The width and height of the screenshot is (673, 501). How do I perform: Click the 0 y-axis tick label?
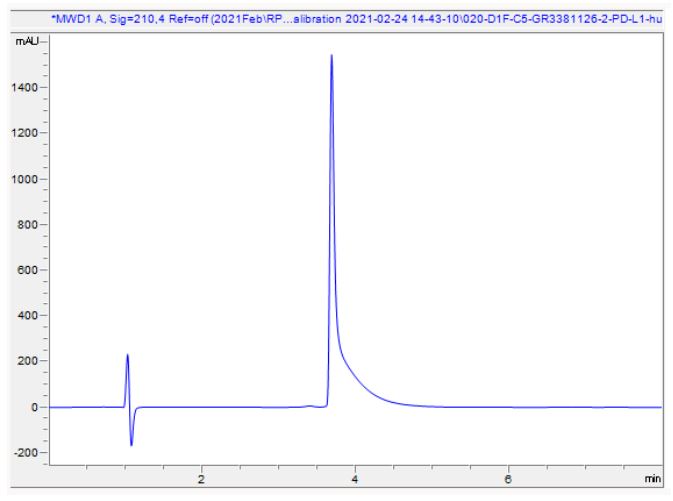[34, 407]
